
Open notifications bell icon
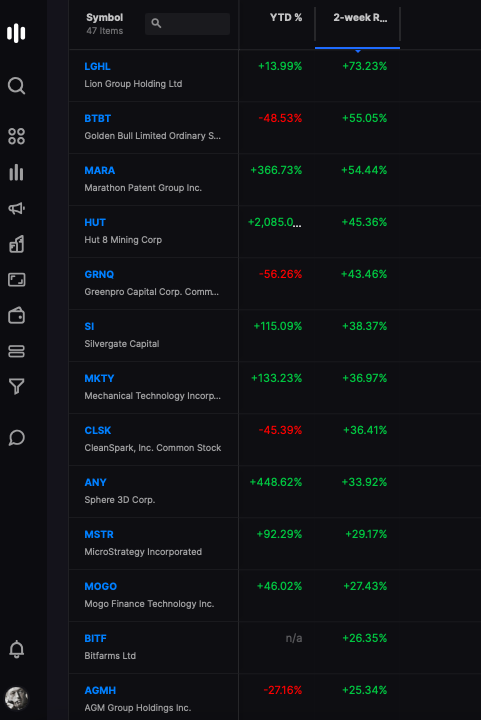point(17,649)
